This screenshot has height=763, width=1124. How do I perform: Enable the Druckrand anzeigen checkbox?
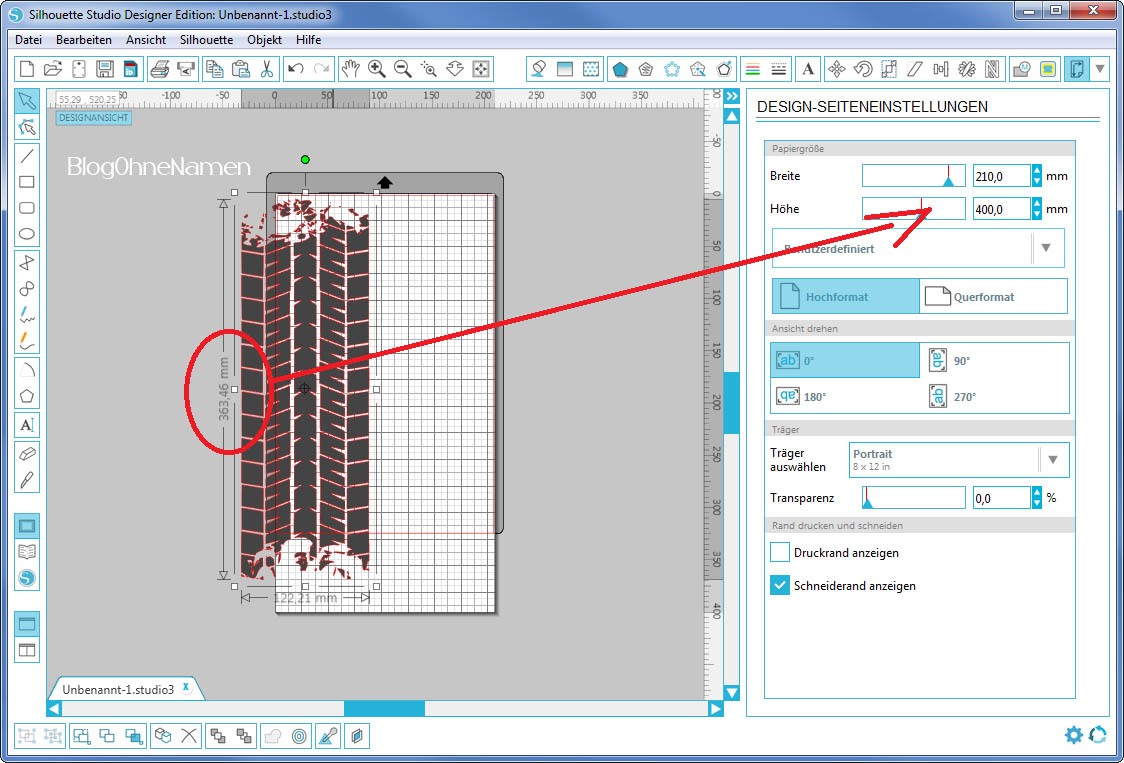[780, 552]
